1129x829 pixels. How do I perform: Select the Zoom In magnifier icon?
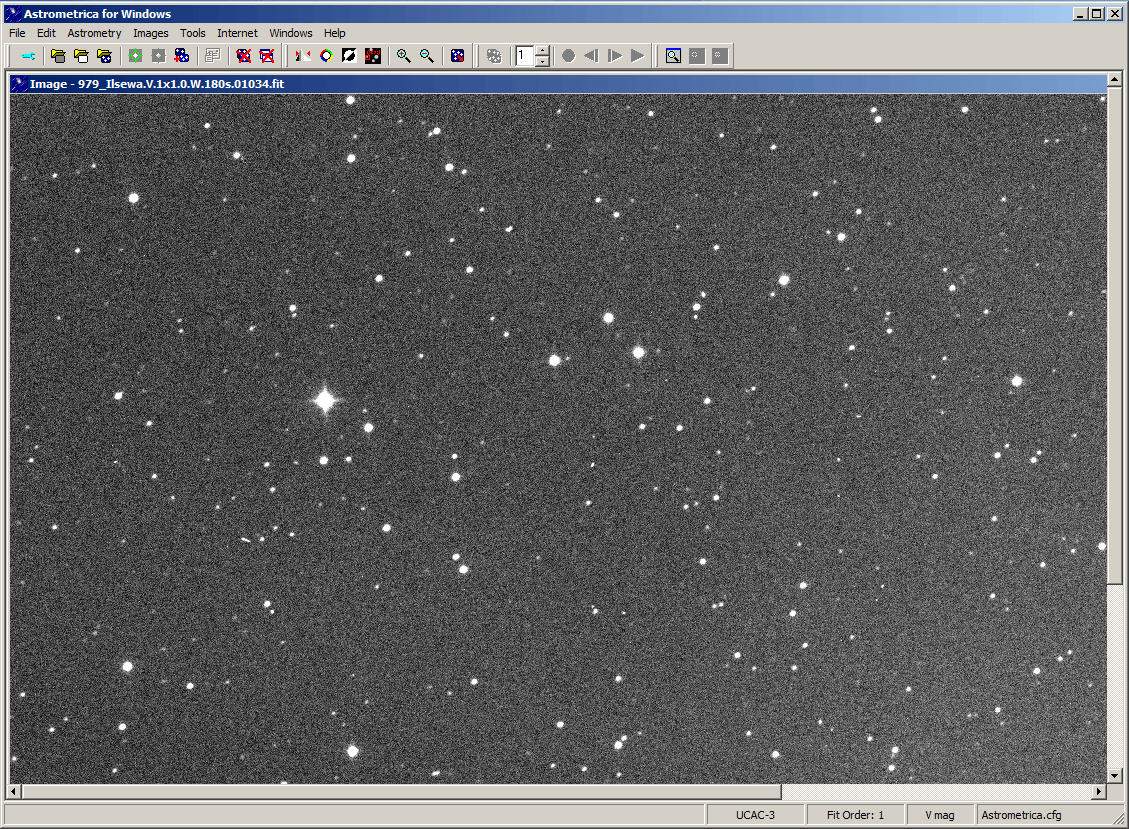tap(404, 55)
